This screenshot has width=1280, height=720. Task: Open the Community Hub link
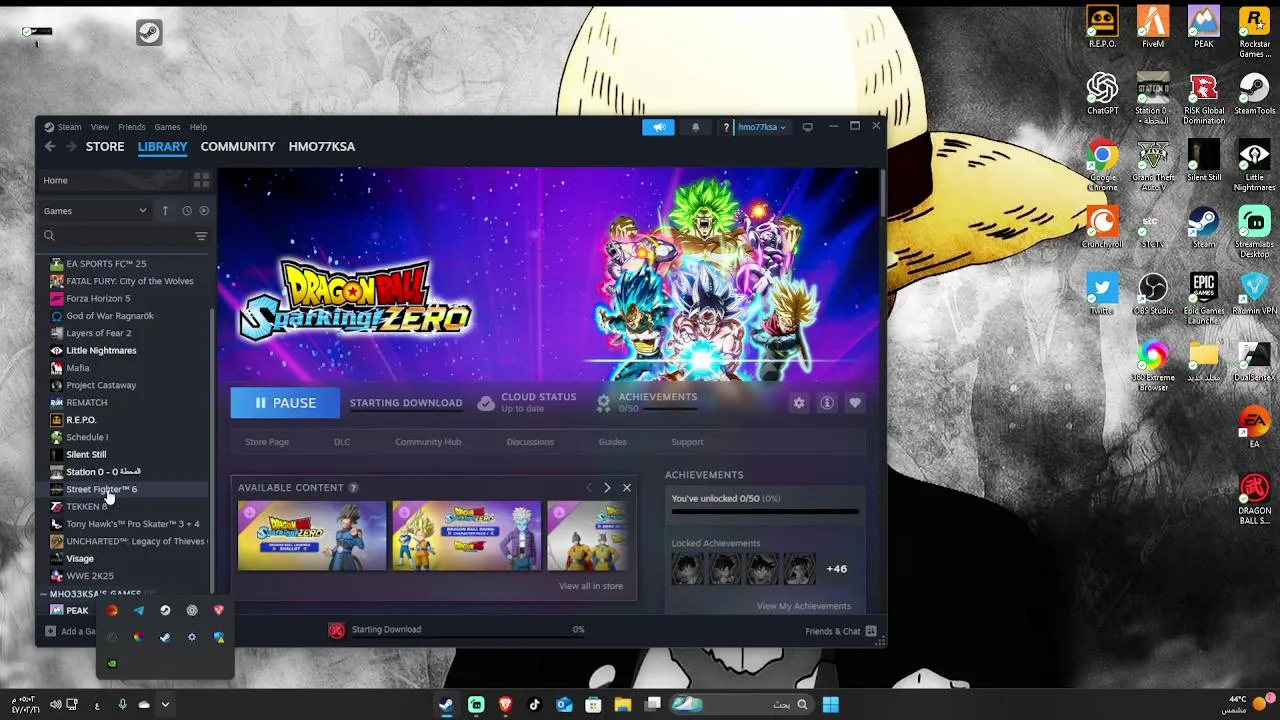click(428, 442)
